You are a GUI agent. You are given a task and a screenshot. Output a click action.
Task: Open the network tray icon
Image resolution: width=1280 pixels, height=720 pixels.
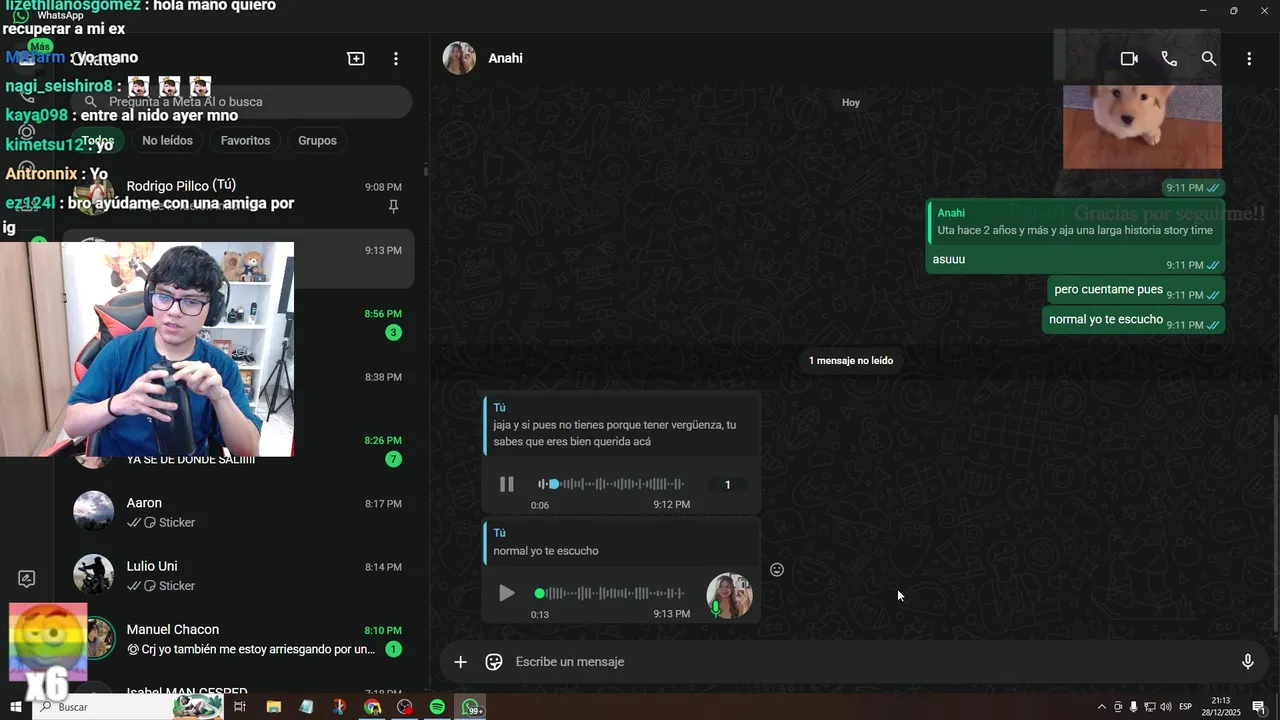pos(1150,707)
